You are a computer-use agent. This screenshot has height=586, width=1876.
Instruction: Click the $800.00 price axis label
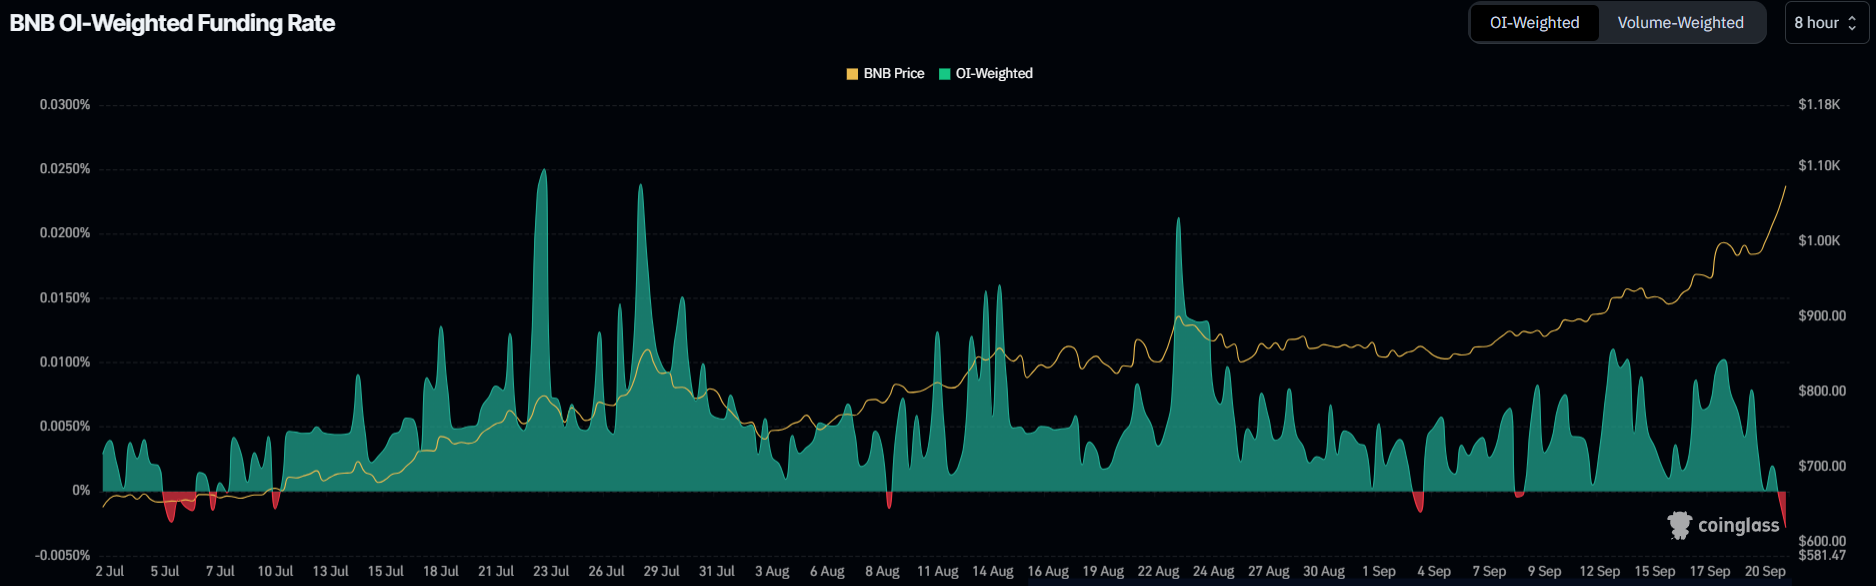point(1822,391)
